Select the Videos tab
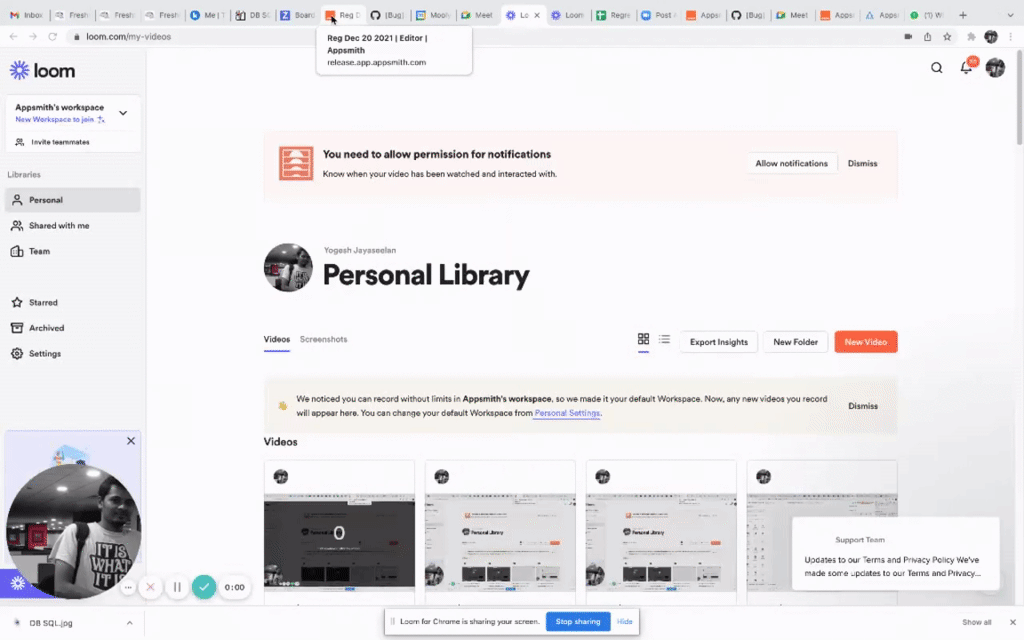 click(277, 339)
